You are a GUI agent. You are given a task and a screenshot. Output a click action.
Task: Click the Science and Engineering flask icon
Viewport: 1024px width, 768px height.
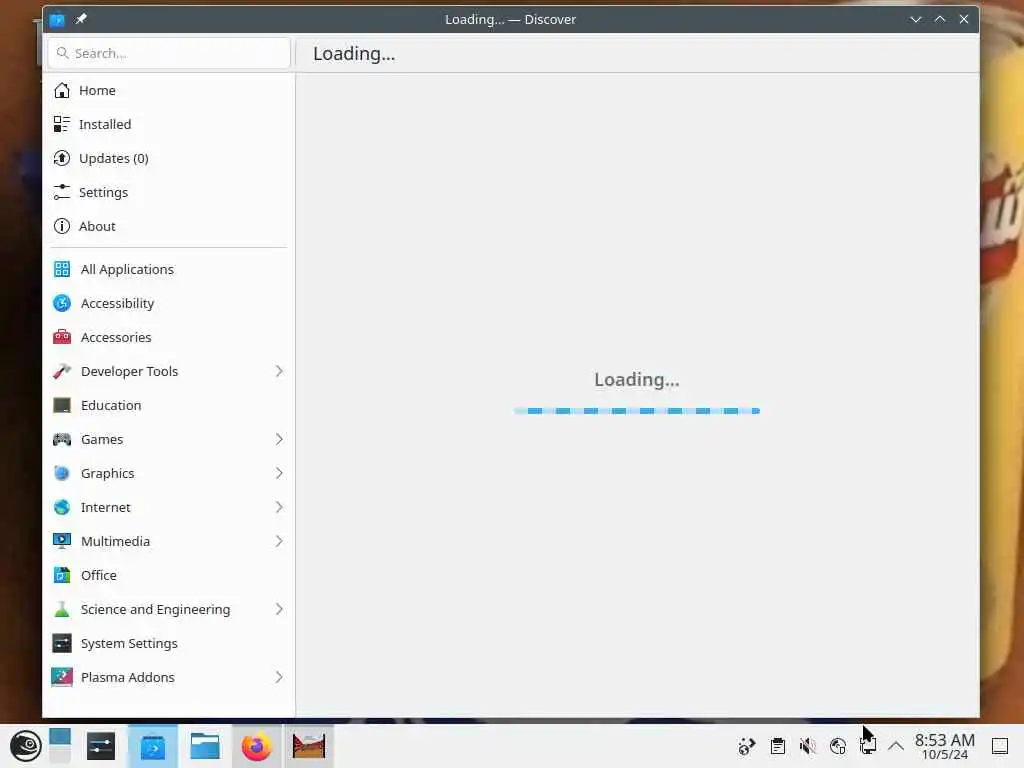(61, 609)
